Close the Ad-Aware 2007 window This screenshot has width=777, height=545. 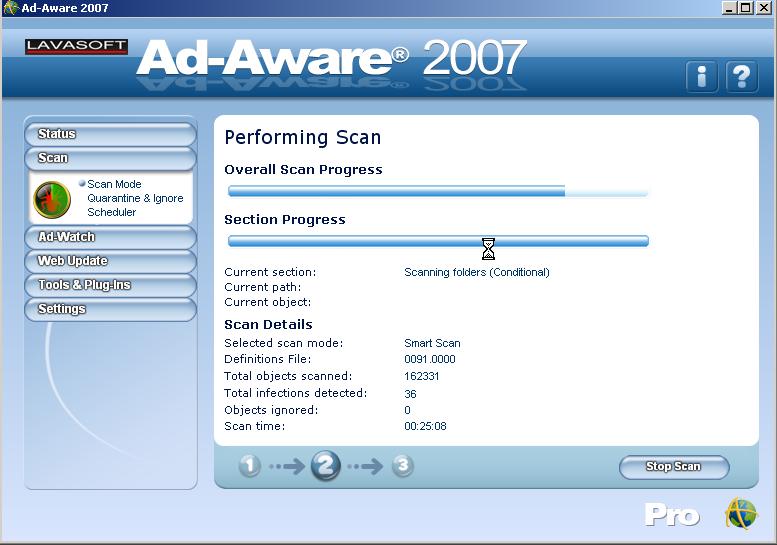(764, 7)
